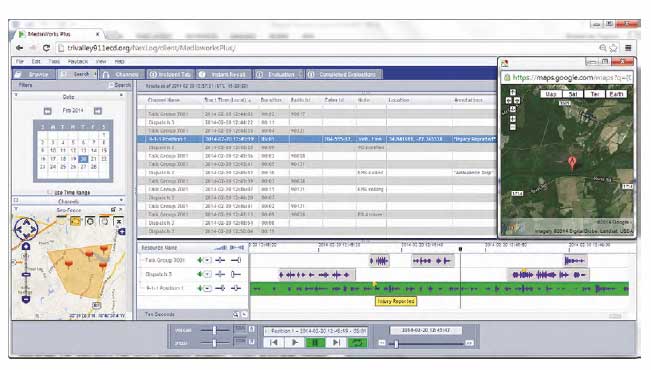This screenshot has width=651, height=370.
Task: Select February 20 in the calendar
Action: point(83,159)
